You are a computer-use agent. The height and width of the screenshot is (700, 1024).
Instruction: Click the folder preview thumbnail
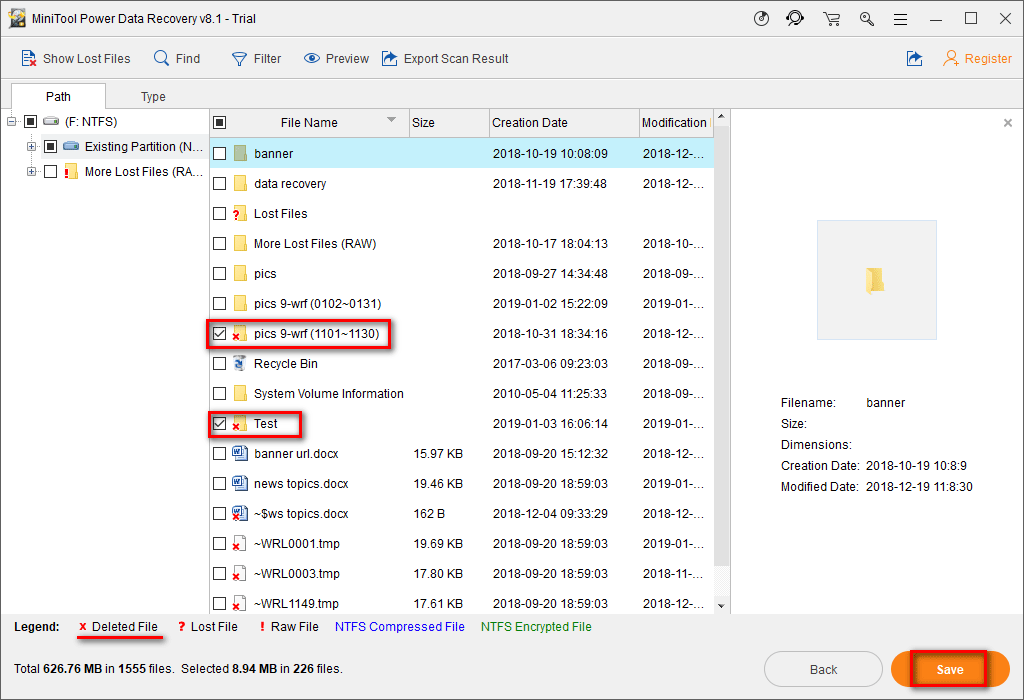point(876,280)
